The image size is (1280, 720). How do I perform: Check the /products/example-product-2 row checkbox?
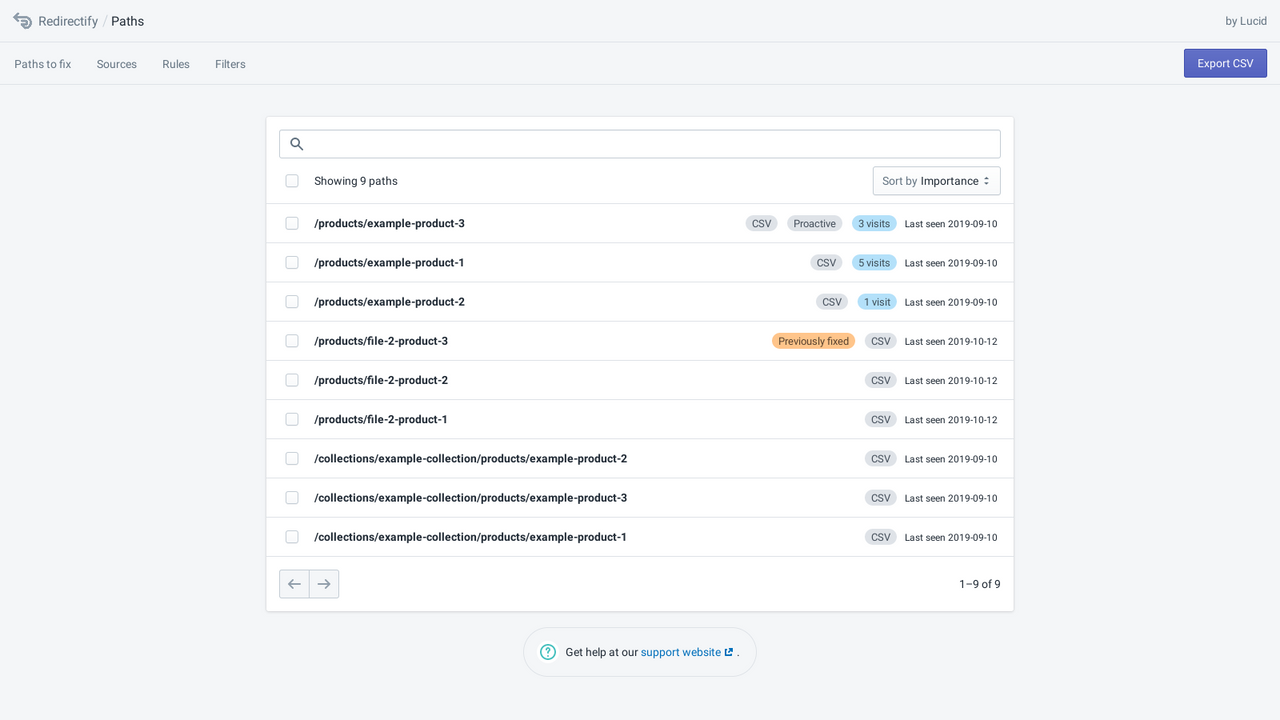(292, 301)
